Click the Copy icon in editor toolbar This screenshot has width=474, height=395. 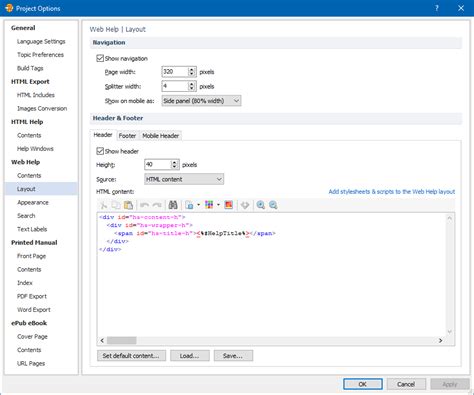coord(116,205)
